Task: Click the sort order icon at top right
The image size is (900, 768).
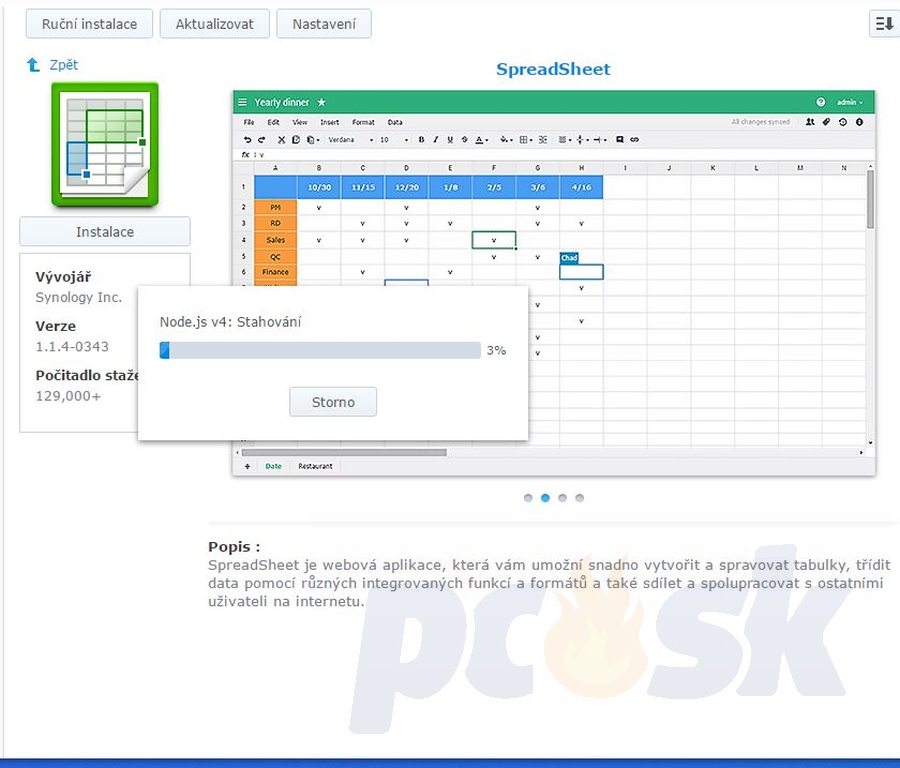Action: [885, 24]
